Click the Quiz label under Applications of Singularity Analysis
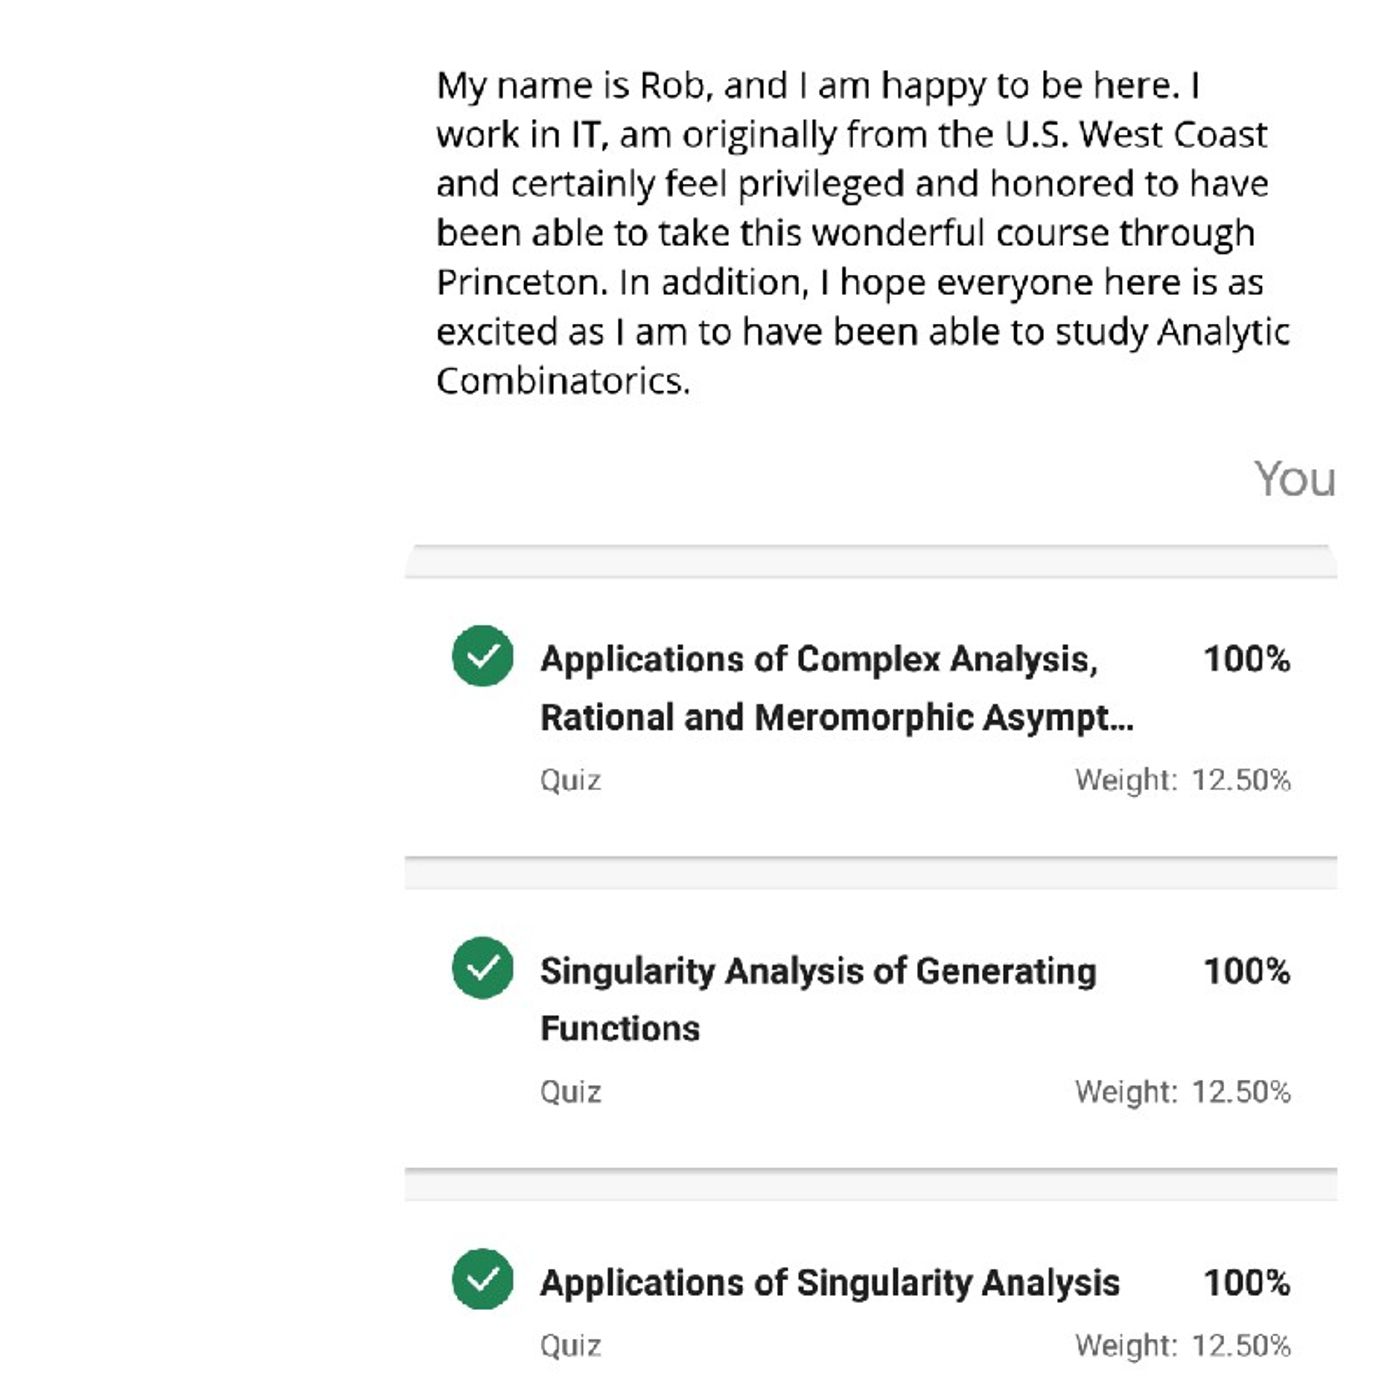This screenshot has width=1400, height=1400. 571,1347
